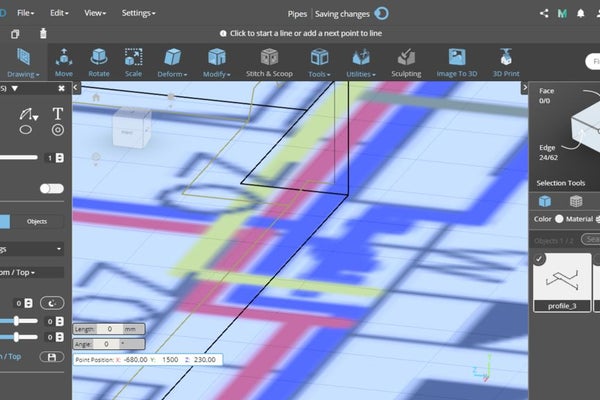
Task: Open the File menu
Action: point(26,14)
